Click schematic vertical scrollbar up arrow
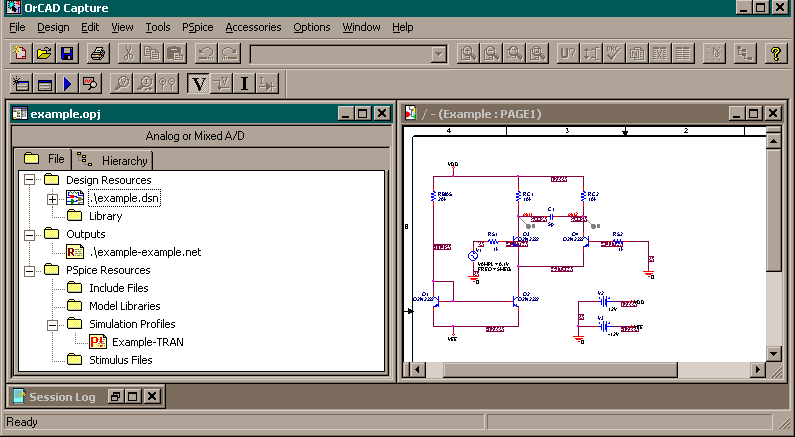The width and height of the screenshot is (795, 437). (774, 140)
